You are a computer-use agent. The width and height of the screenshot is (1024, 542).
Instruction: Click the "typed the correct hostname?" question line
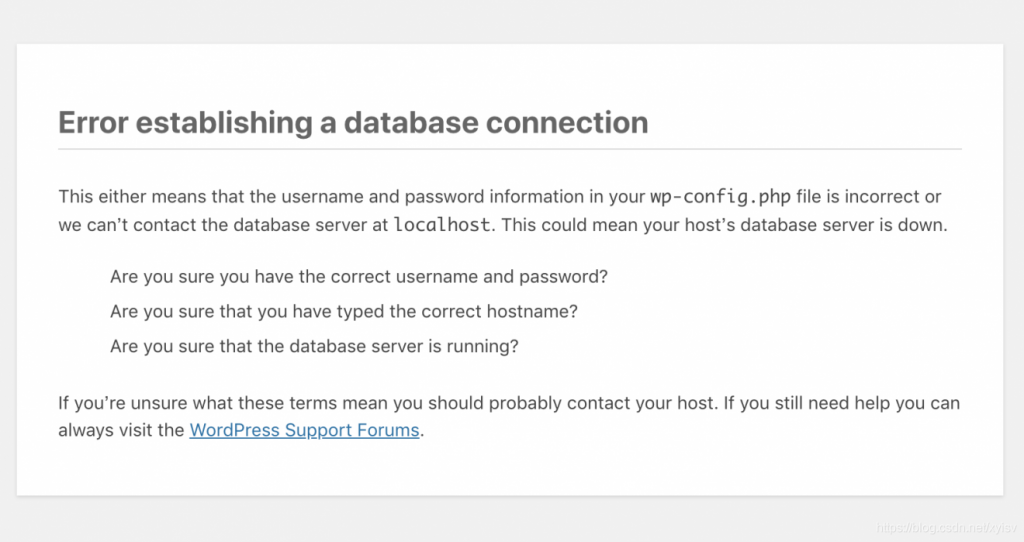tap(344, 311)
